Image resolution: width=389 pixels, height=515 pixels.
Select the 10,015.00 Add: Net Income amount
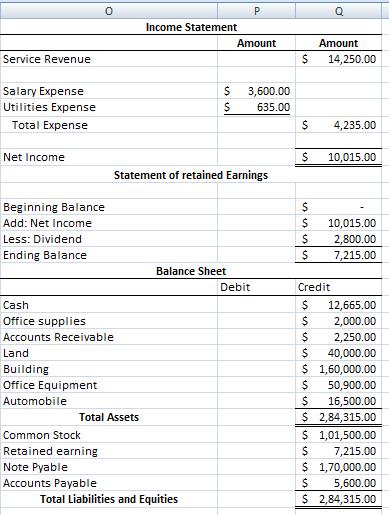[338, 223]
